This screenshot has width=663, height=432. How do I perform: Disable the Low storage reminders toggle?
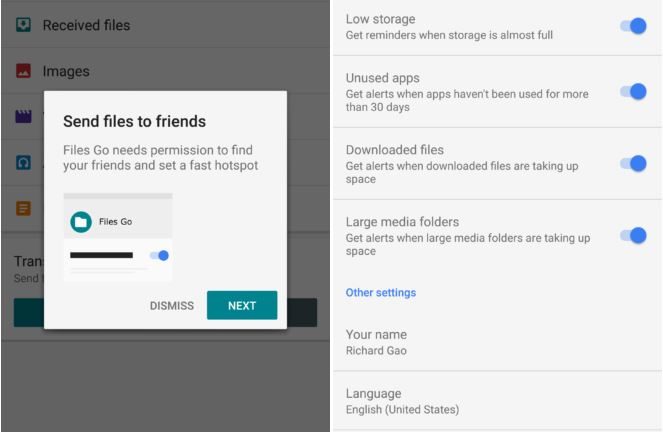click(x=633, y=26)
